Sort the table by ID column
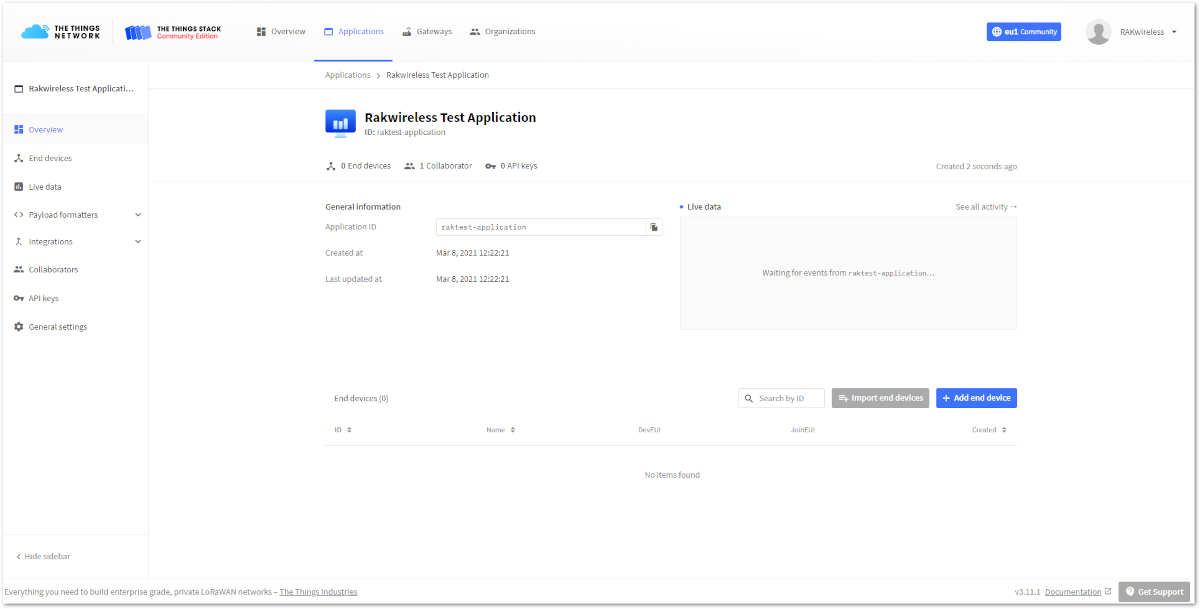The width and height of the screenshot is (1200, 609). tap(343, 430)
